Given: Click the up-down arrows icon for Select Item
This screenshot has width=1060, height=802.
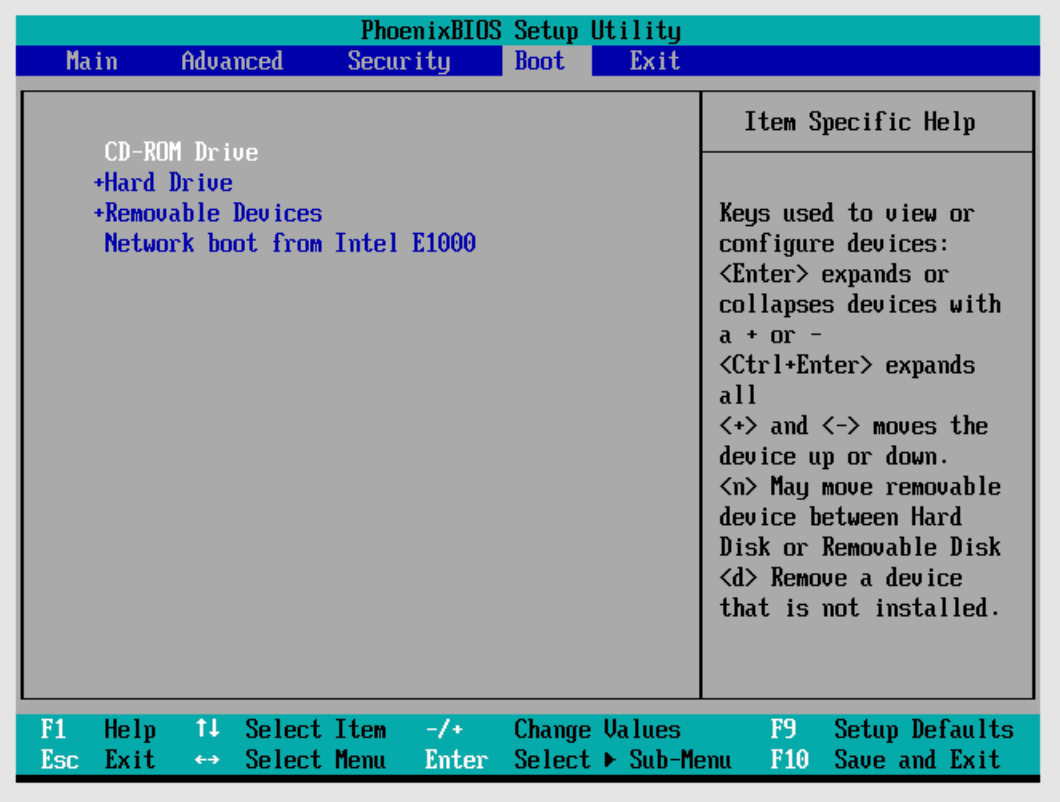Looking at the screenshot, I should tap(207, 730).
